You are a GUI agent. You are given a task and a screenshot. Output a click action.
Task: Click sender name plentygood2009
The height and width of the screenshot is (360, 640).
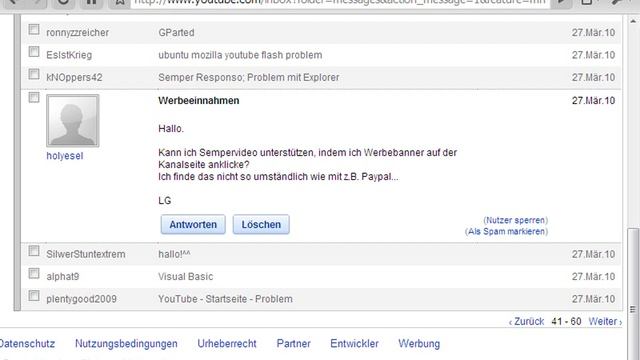click(x=81, y=299)
